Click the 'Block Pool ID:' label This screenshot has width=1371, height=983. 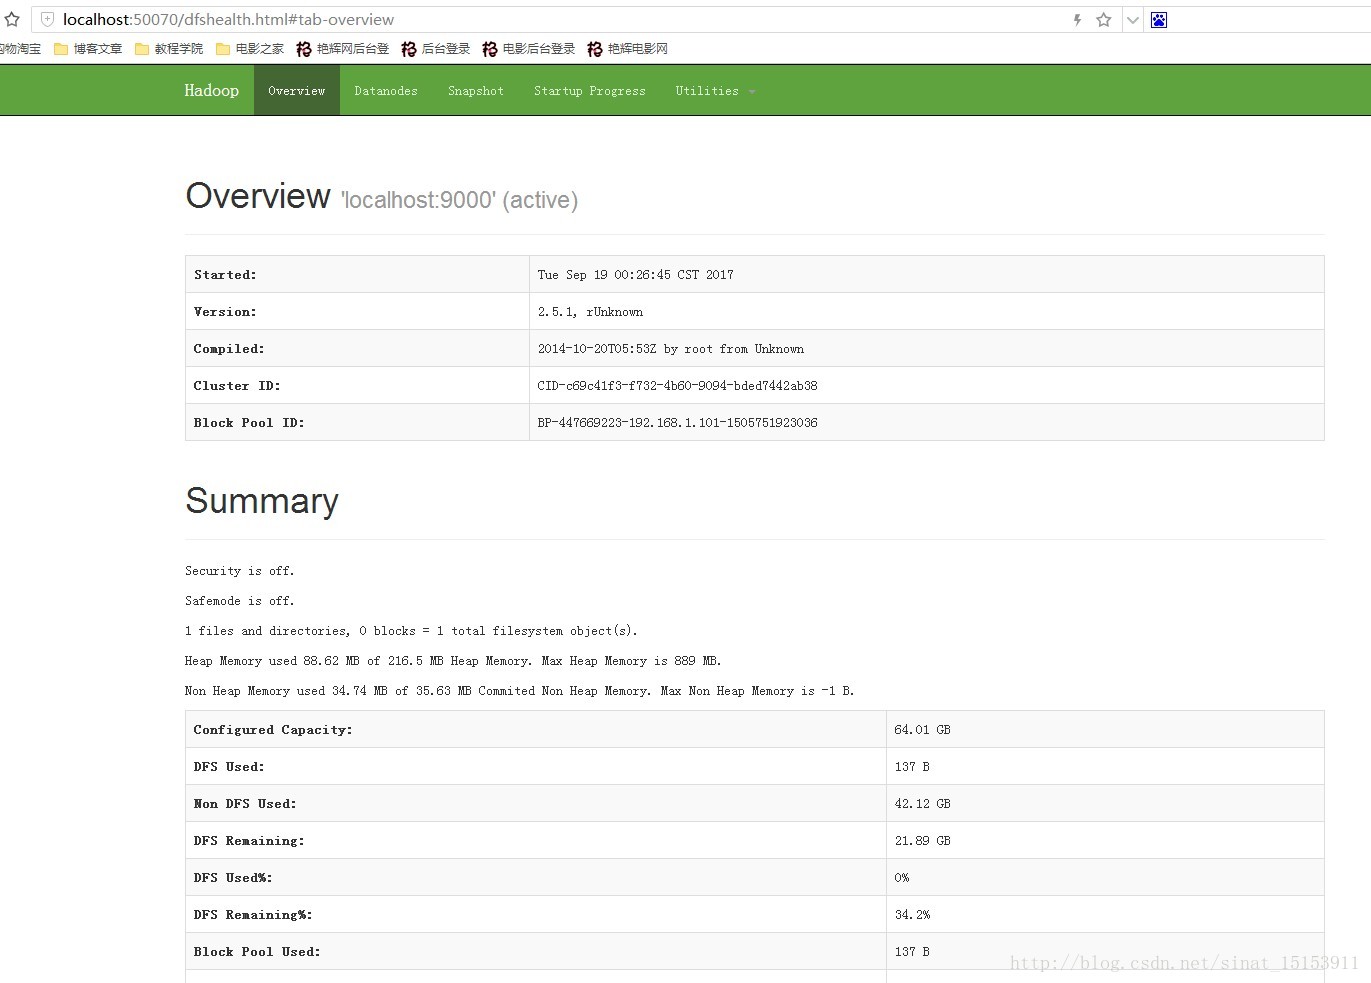pyautogui.click(x=249, y=422)
